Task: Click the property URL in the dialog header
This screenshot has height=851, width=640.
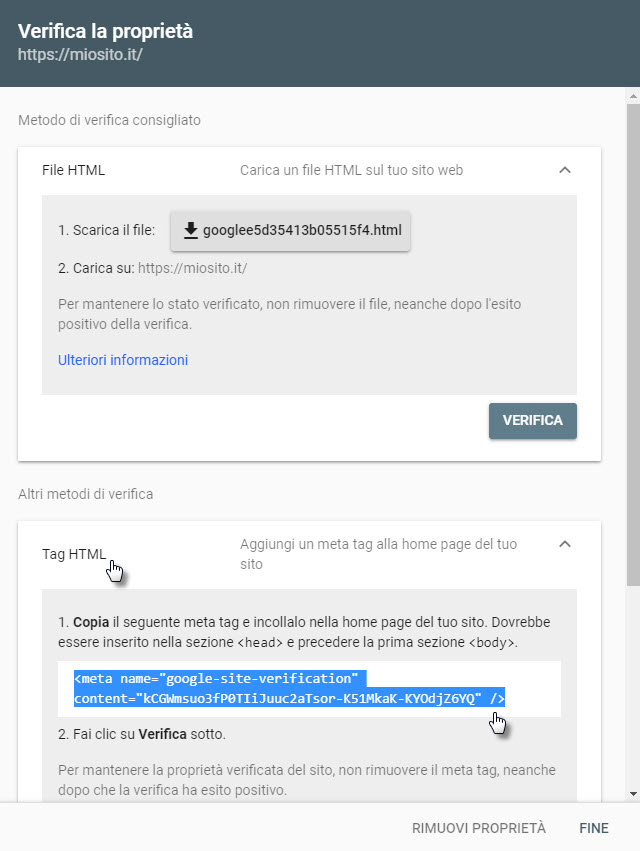Action: [80, 55]
